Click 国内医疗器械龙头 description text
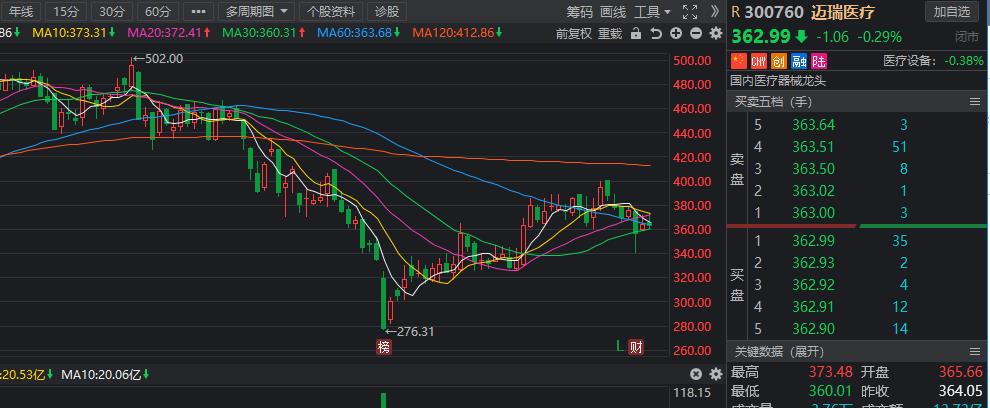This screenshot has width=990, height=408. (778, 81)
